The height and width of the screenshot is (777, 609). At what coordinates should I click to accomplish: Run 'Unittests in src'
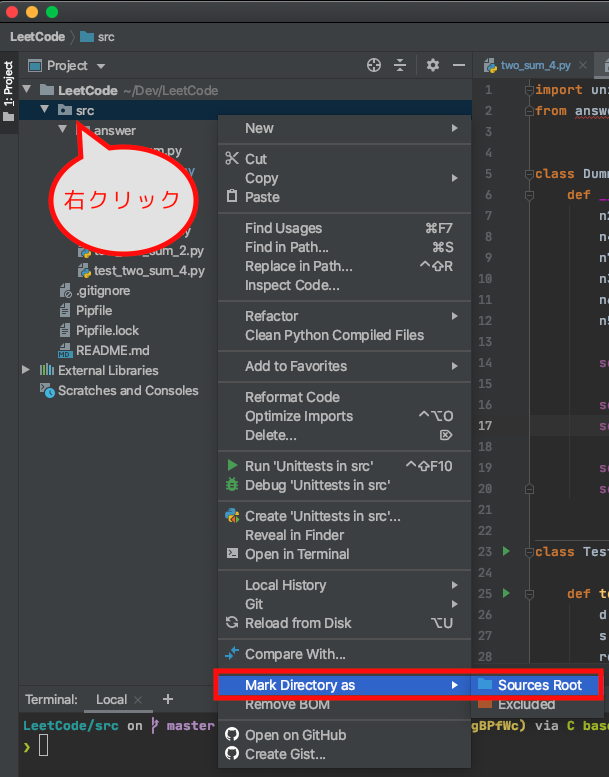pos(344,466)
